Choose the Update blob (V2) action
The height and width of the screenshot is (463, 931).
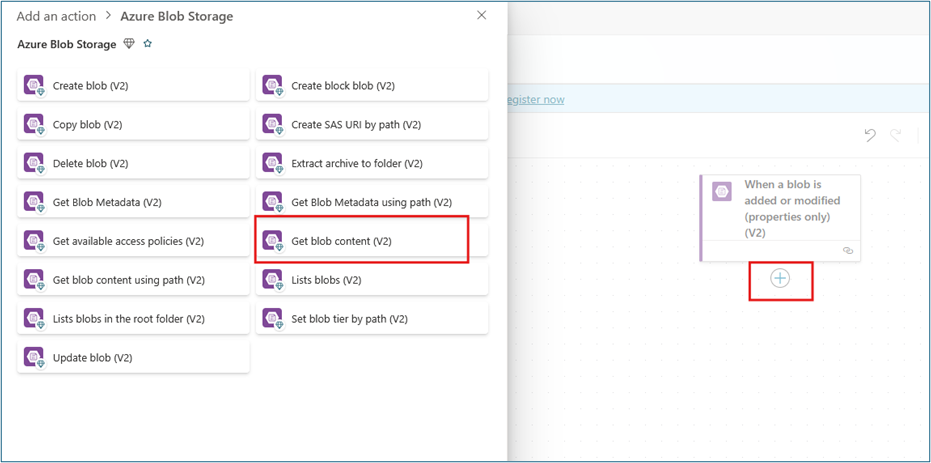(133, 358)
